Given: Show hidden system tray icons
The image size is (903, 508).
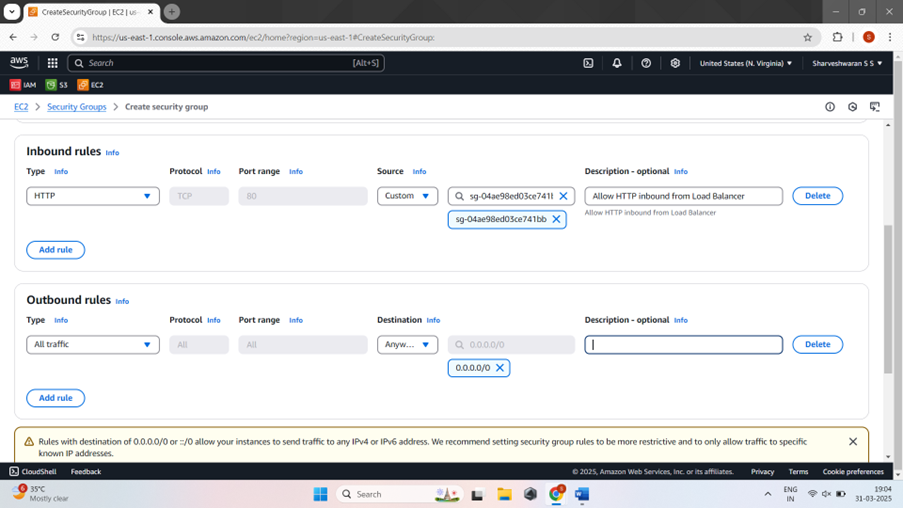Looking at the screenshot, I should click(x=768, y=494).
